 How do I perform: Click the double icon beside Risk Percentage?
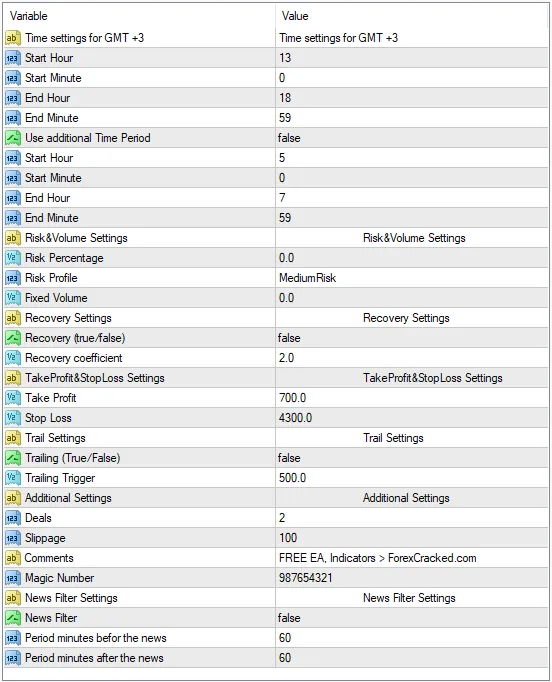(x=13, y=258)
